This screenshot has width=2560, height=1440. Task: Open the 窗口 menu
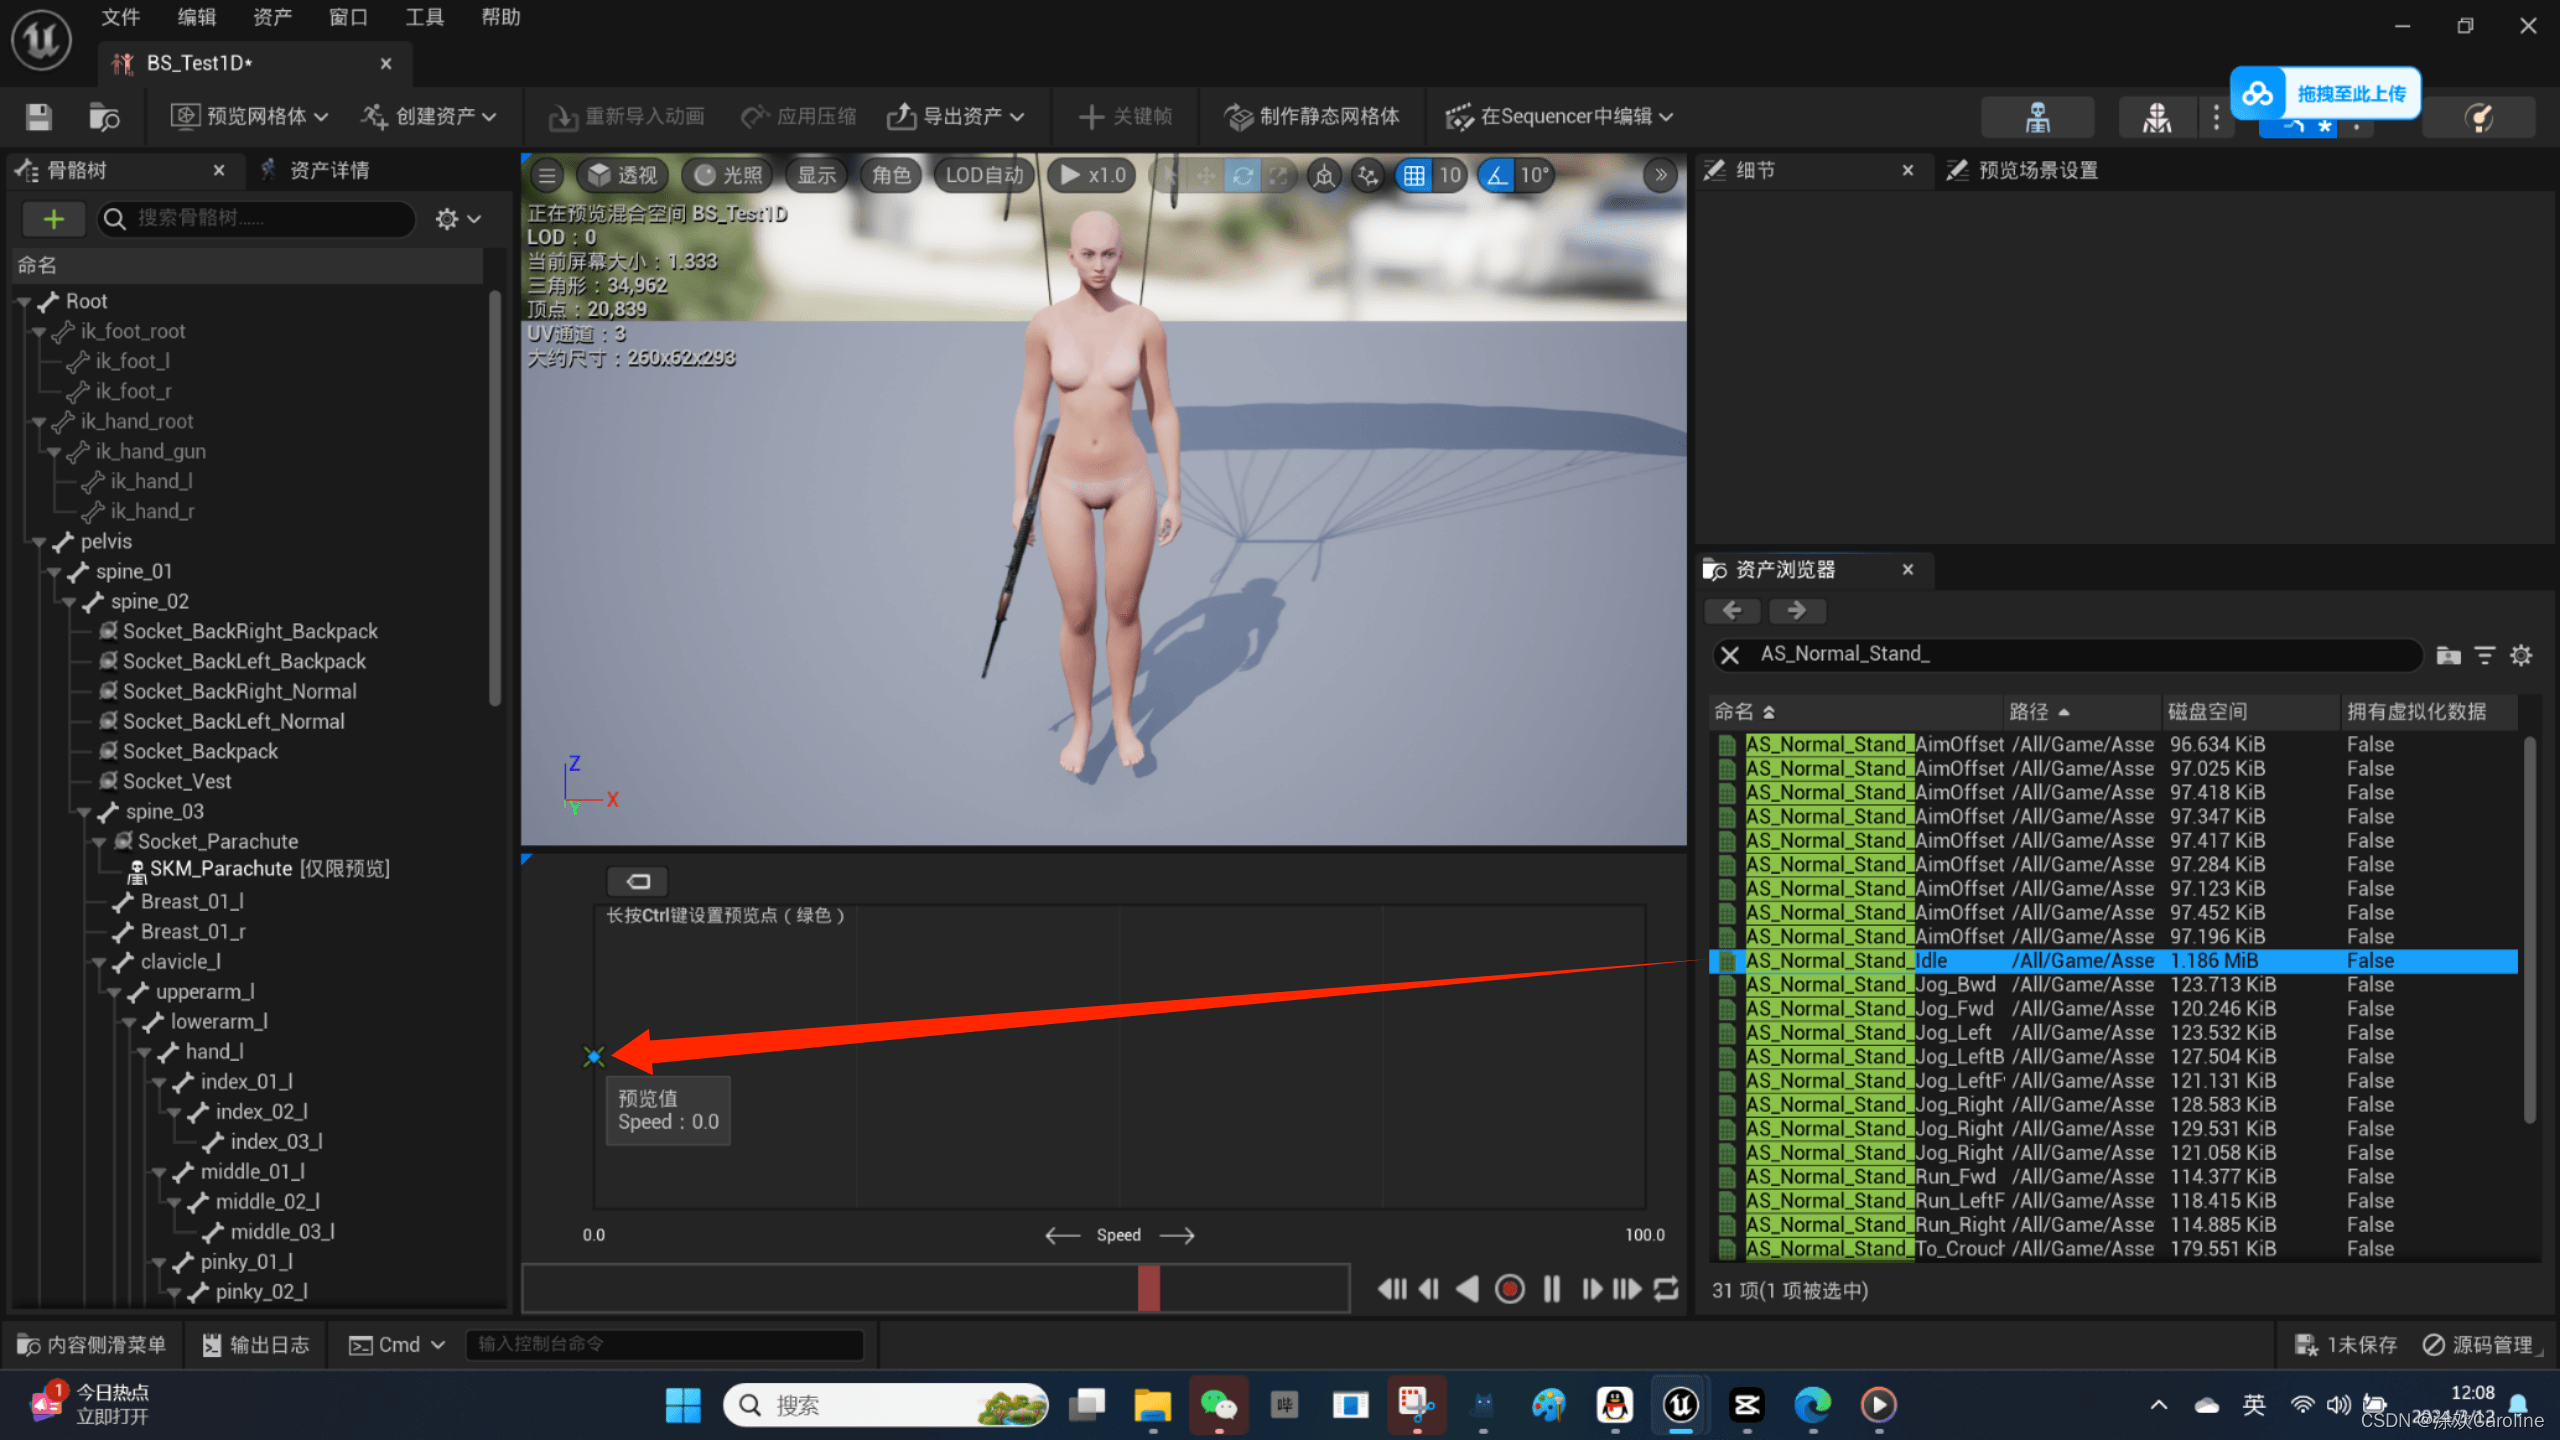pos(347,17)
